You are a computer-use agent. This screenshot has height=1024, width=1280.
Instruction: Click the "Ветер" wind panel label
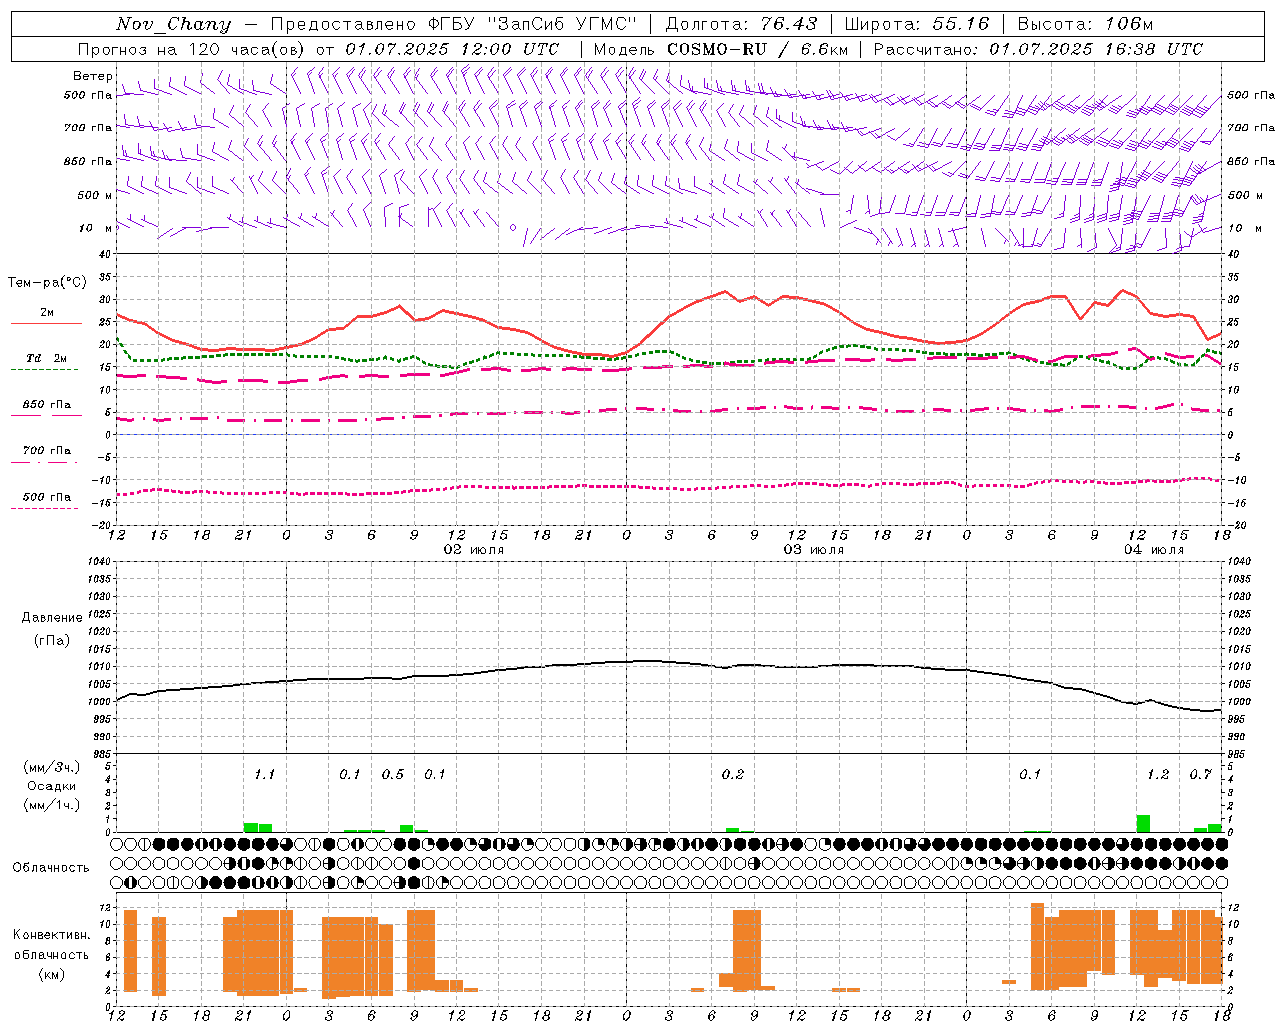pos(92,76)
